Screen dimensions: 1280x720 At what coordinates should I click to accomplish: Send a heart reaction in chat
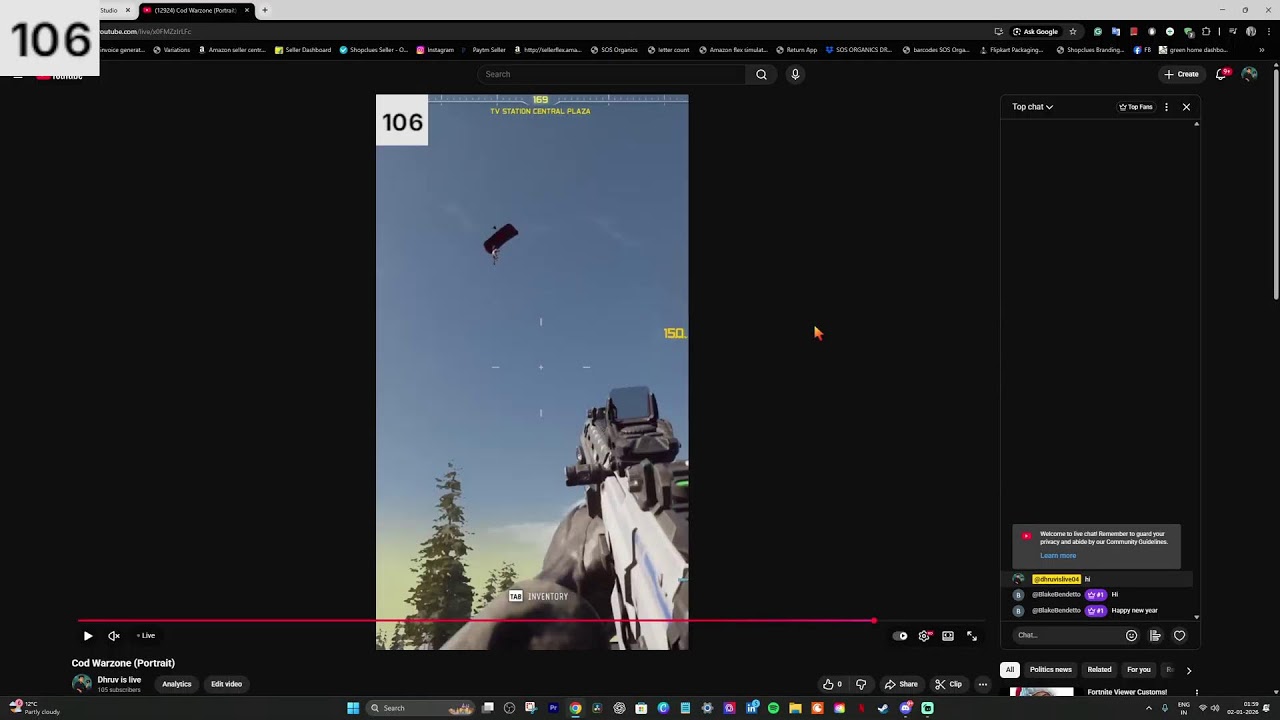[1180, 635]
